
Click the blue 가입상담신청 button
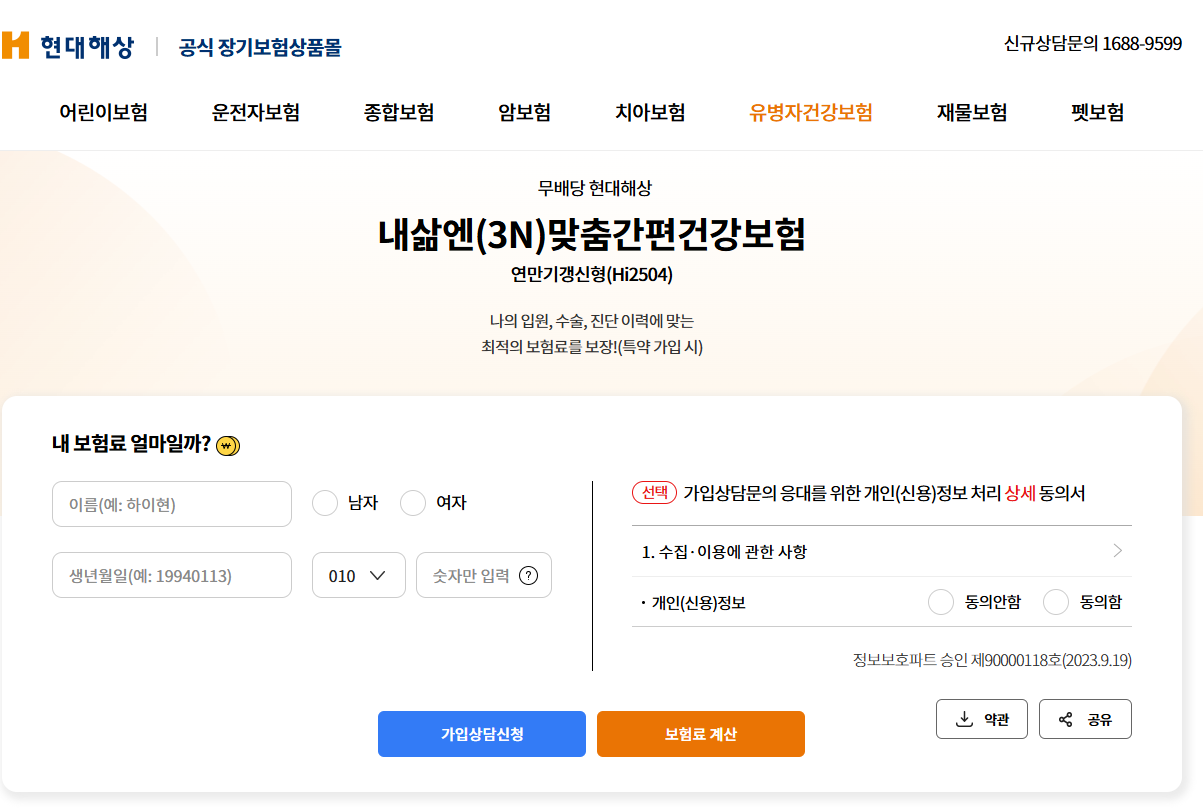[482, 734]
